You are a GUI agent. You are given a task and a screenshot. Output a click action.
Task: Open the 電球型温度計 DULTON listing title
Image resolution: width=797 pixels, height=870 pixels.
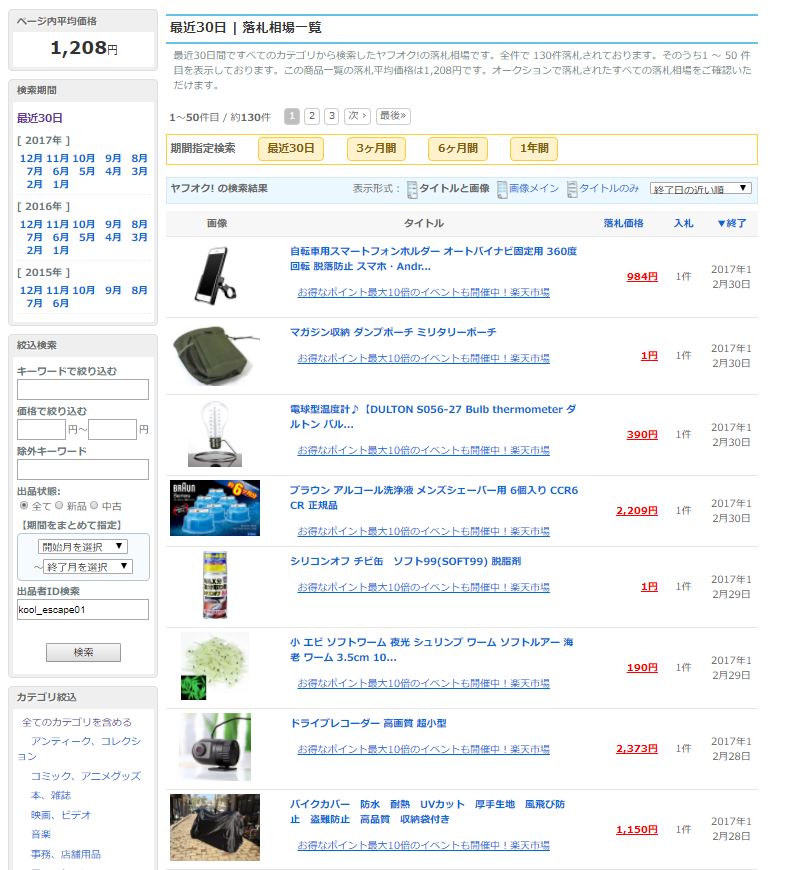[x=433, y=417]
